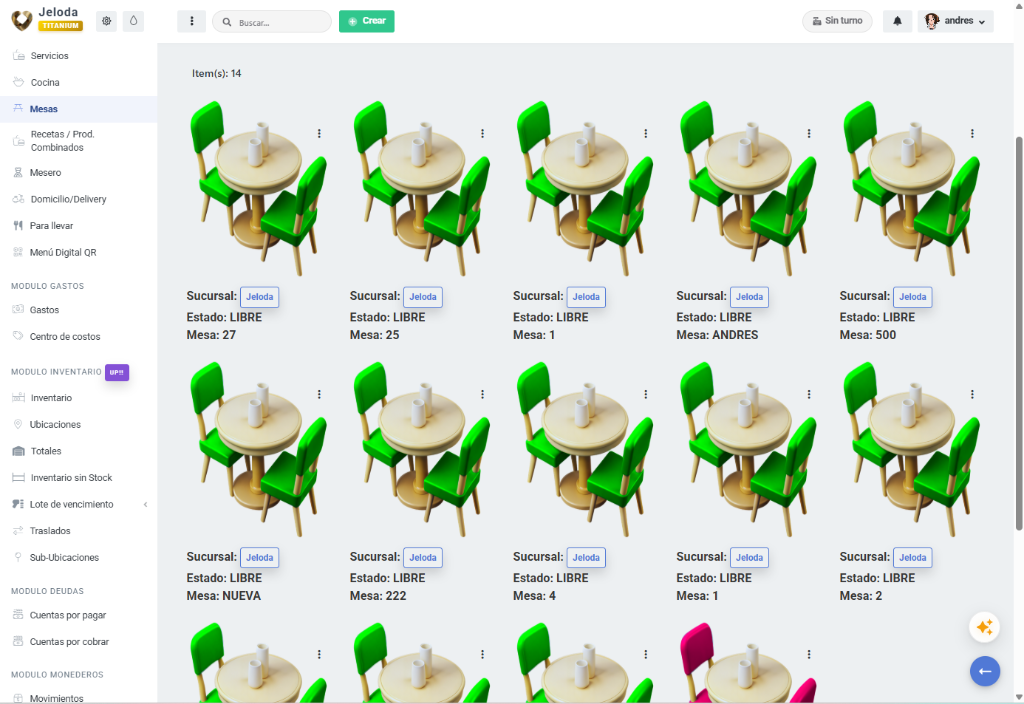1024x704 pixels.
Task: Open options menu for Mesa 500
Action: coord(972,133)
